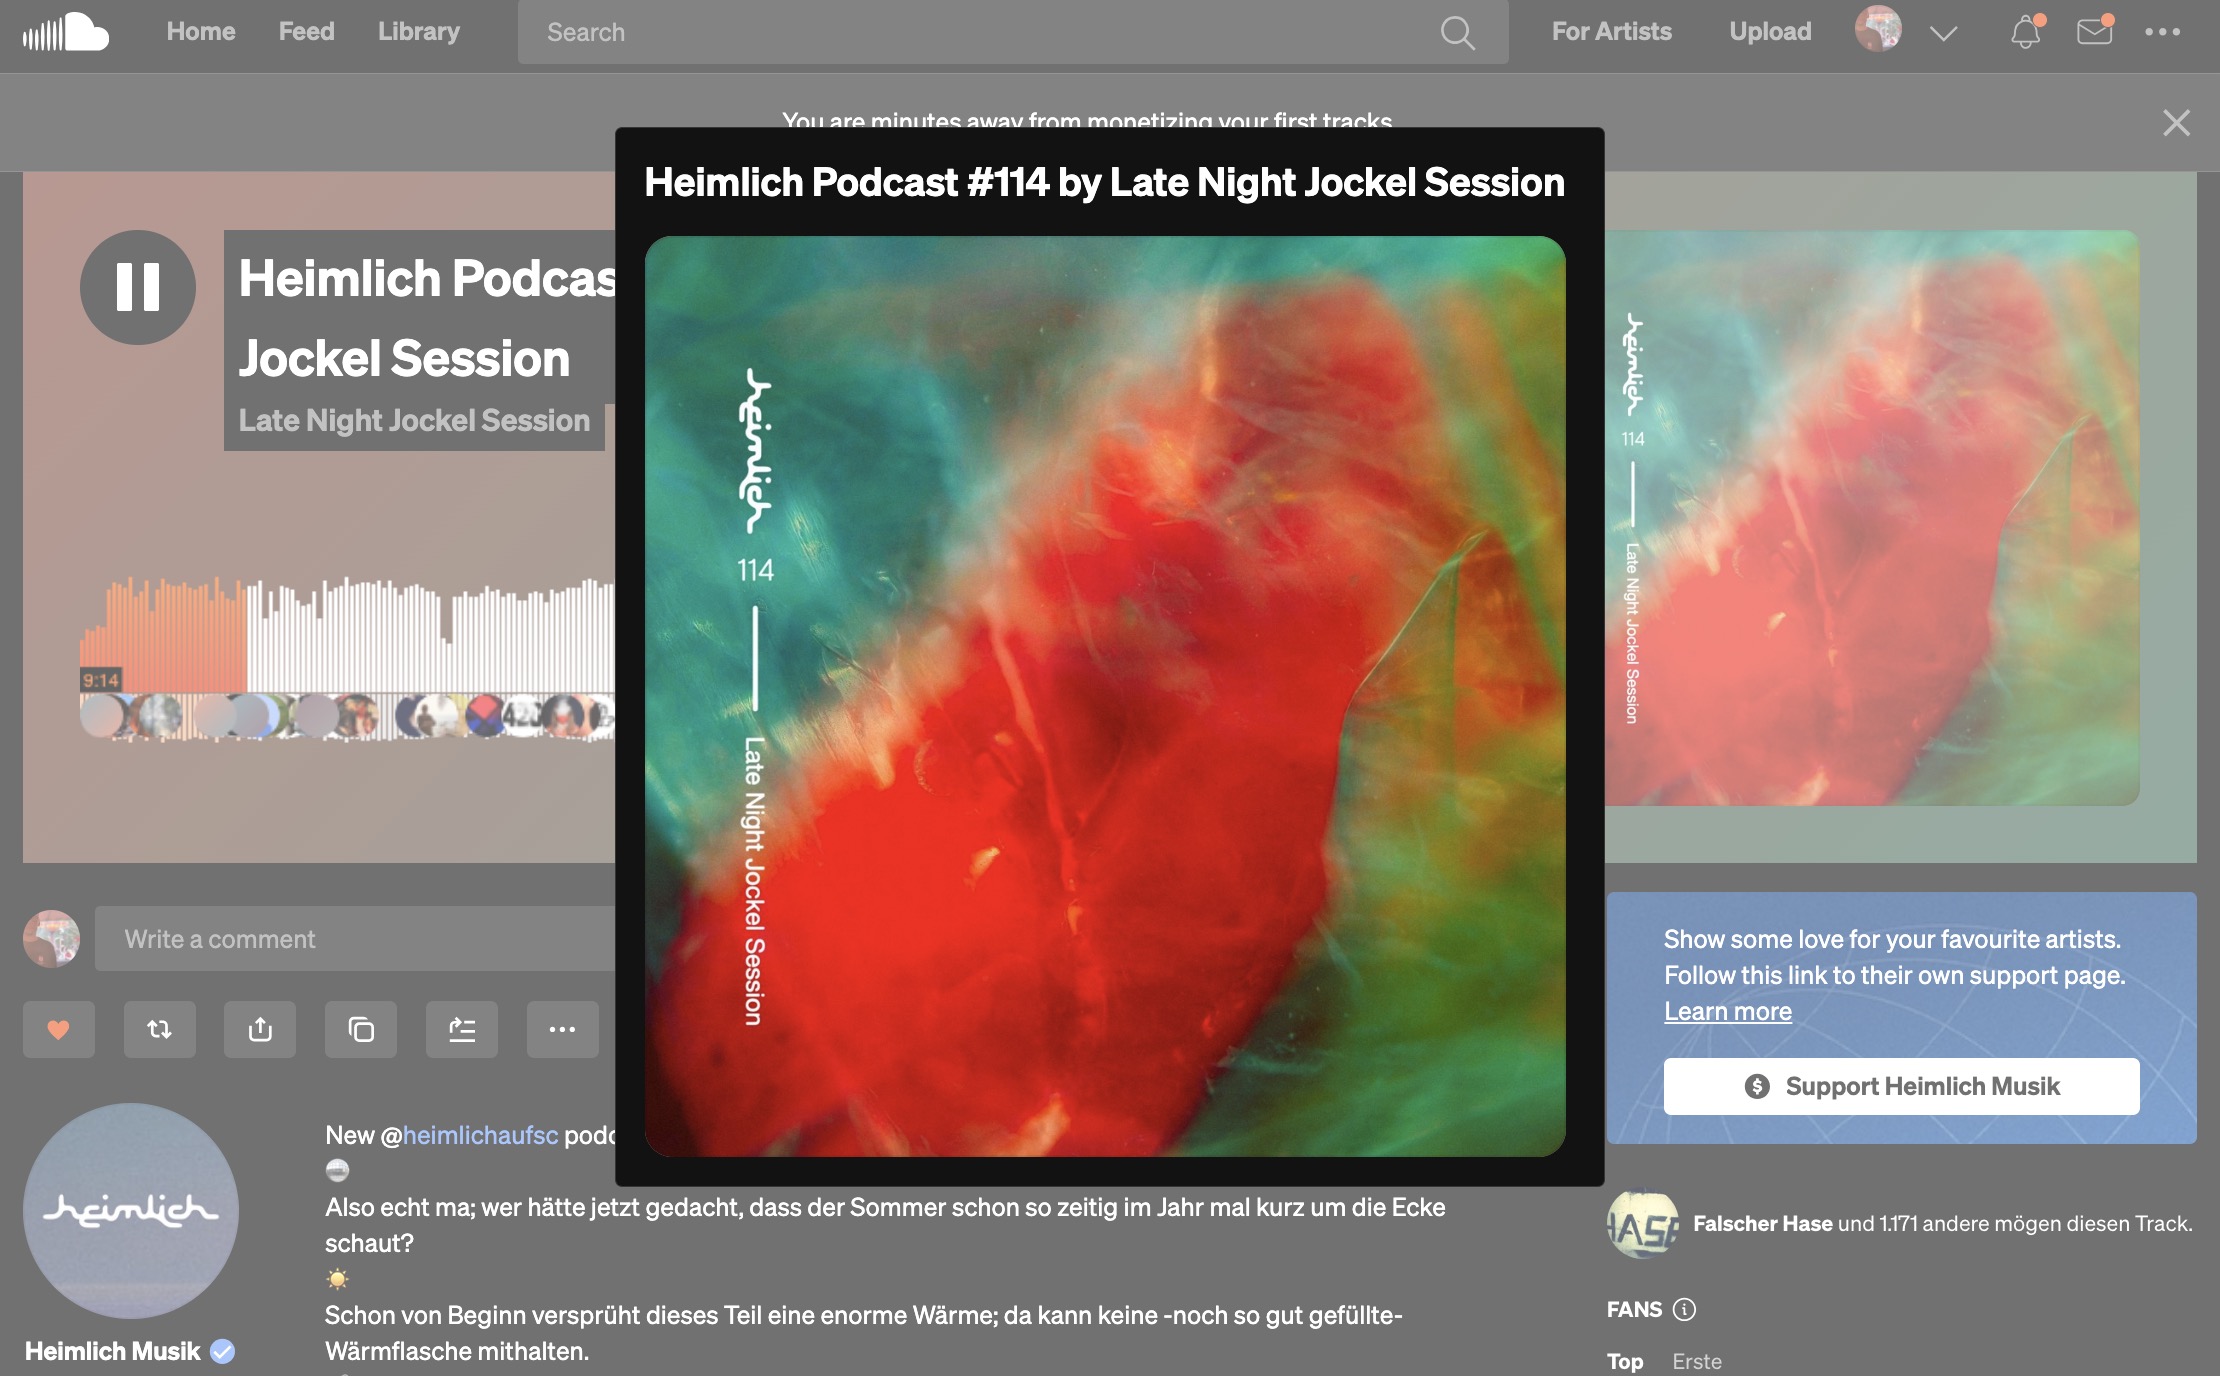Click the commenter avatars on the waveform
Image resolution: width=2220 pixels, height=1376 pixels.
[x=348, y=716]
